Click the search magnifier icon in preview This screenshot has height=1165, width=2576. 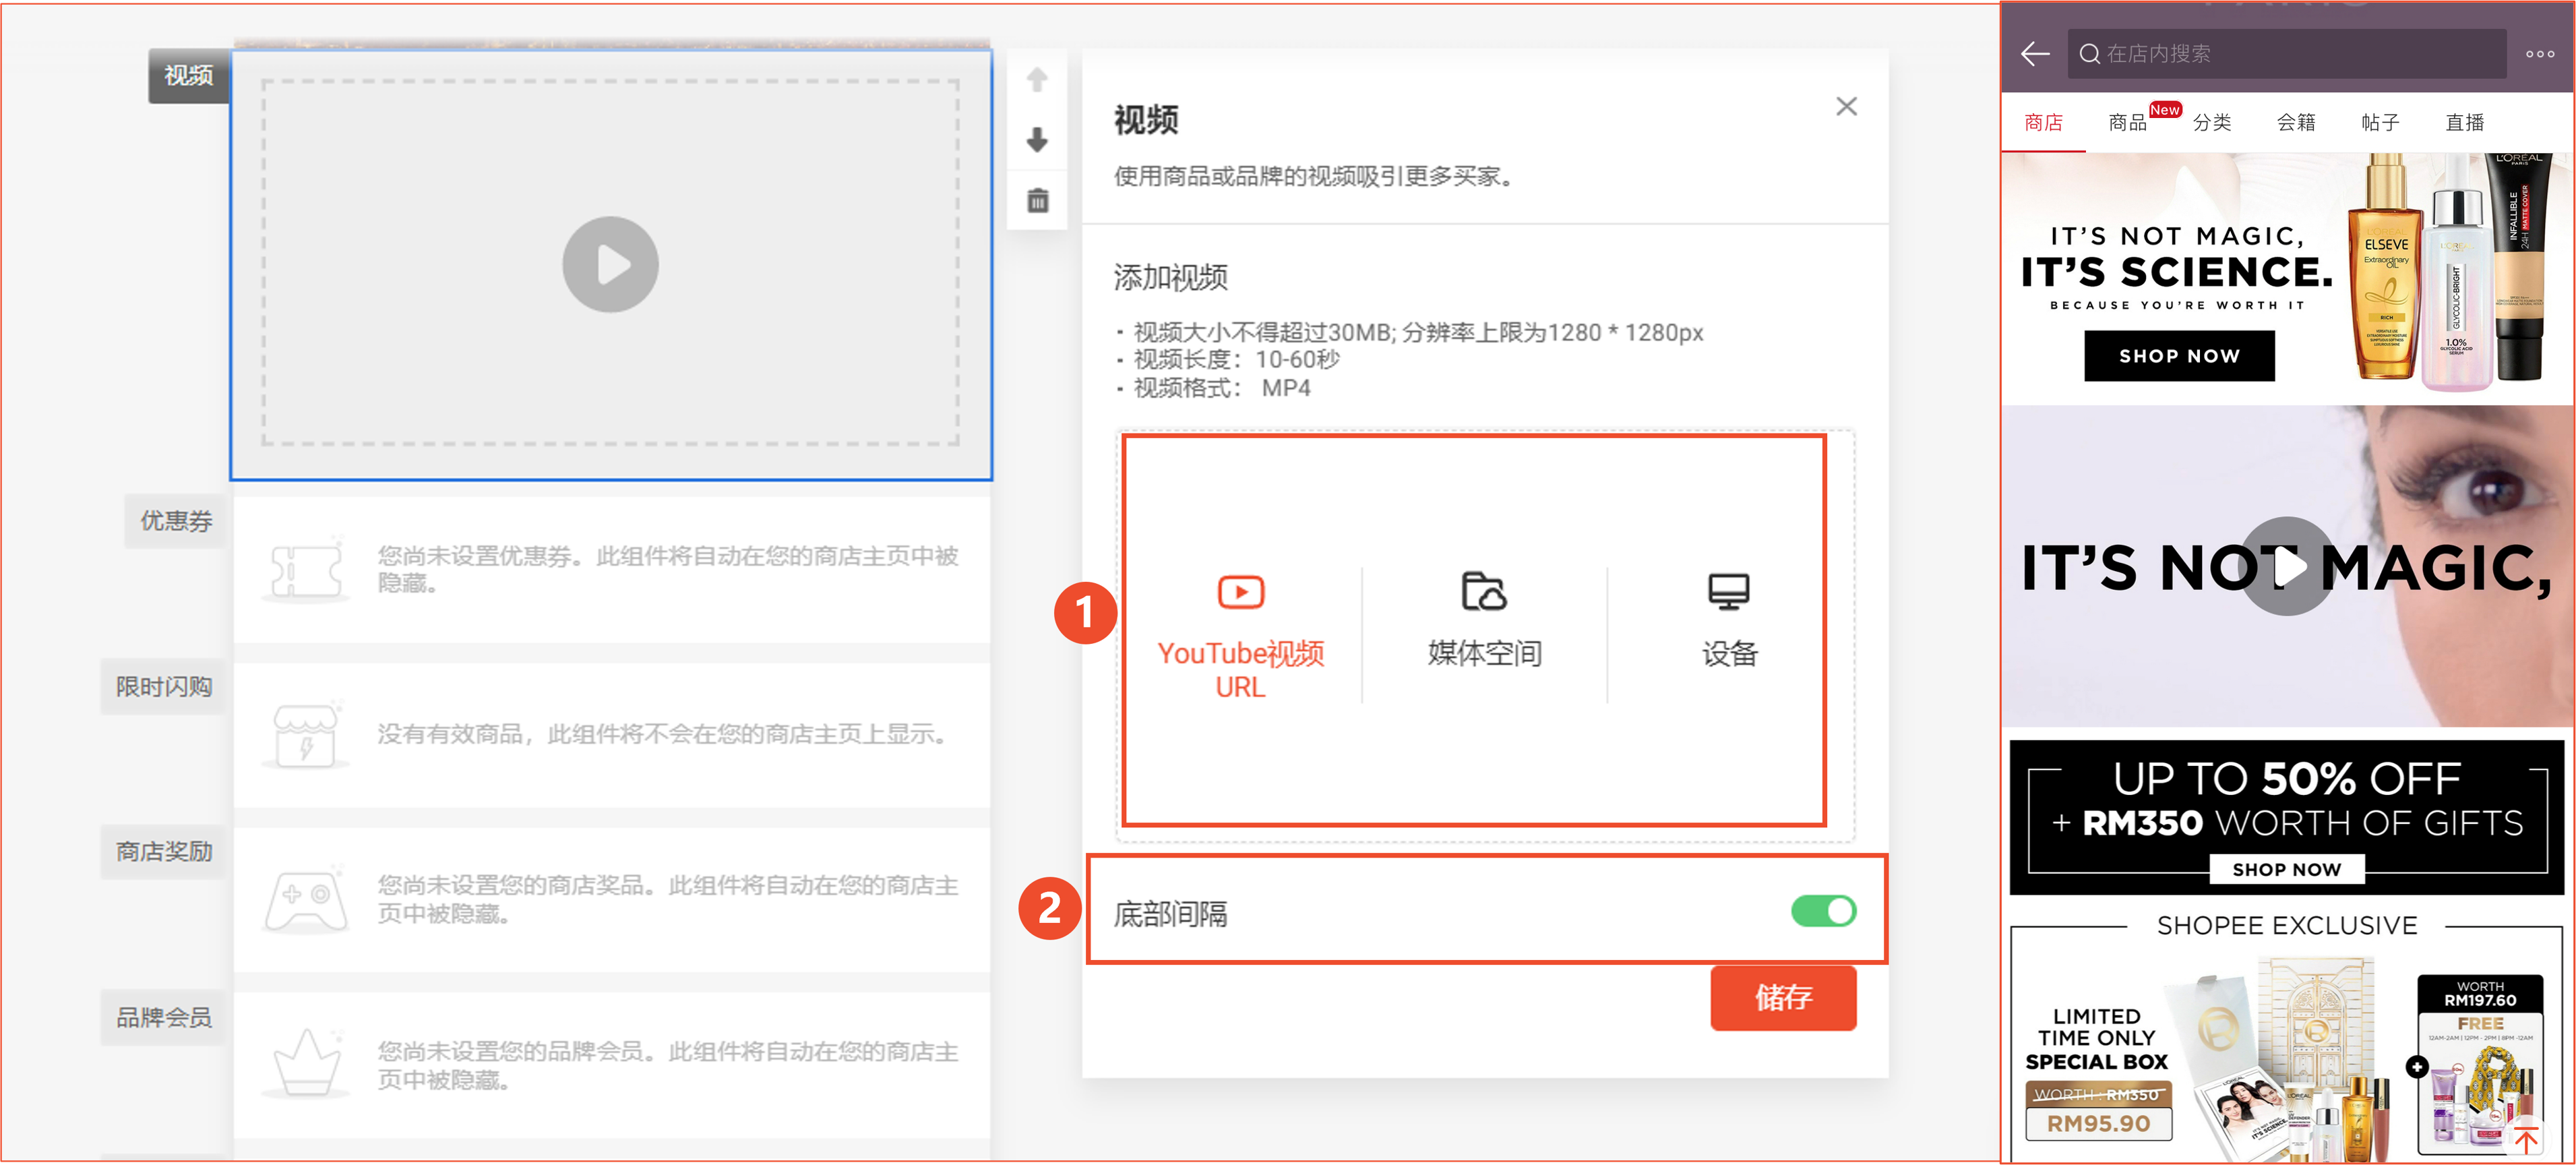2089,54
